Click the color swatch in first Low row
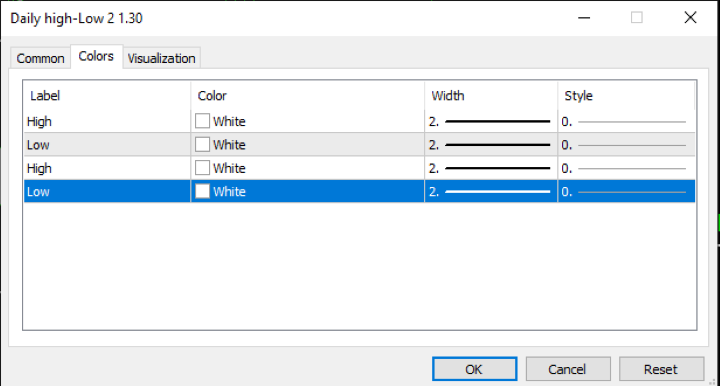The image size is (720, 386). click(202, 145)
